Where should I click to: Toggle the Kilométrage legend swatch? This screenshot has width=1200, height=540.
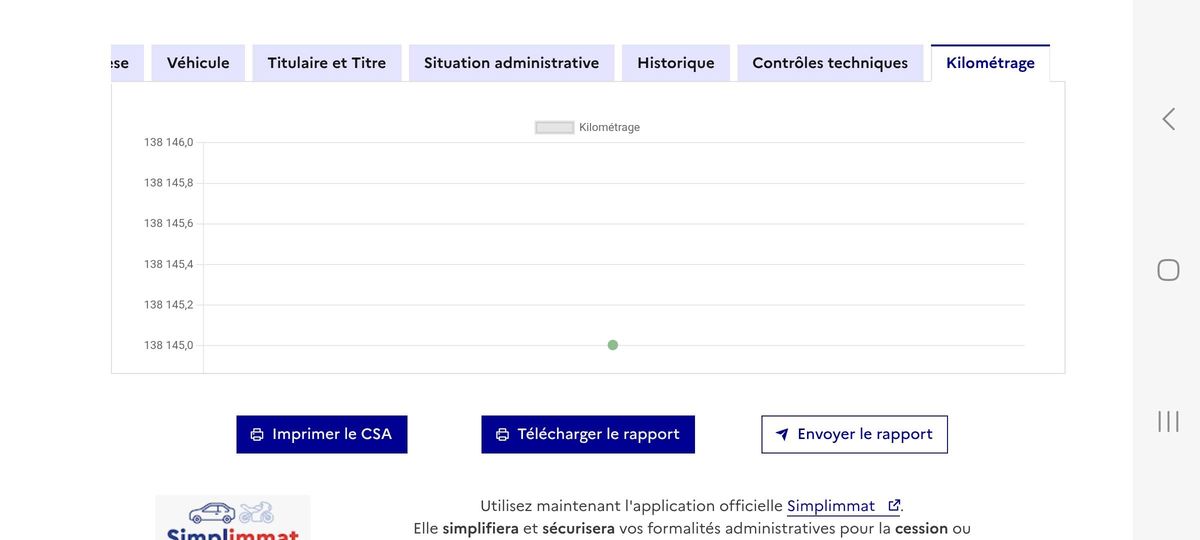[x=555, y=127]
